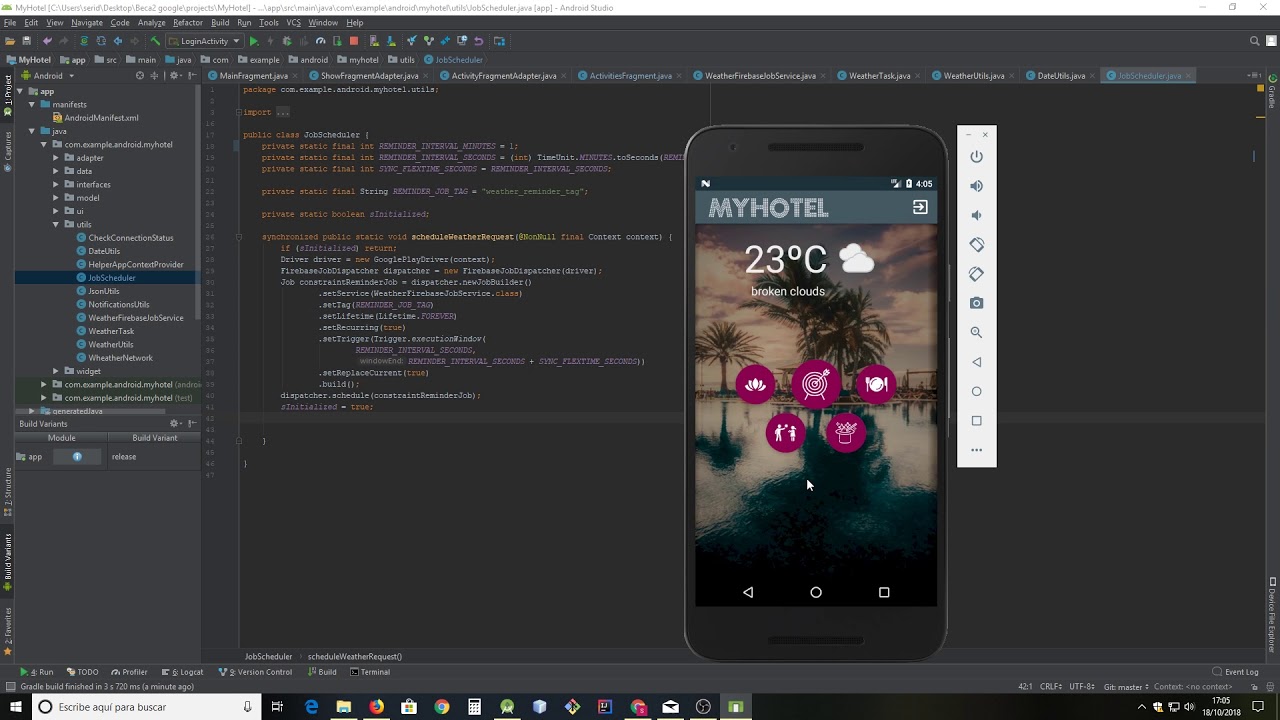
Task: Tap the shopping basket icon in the app
Action: (x=846, y=433)
